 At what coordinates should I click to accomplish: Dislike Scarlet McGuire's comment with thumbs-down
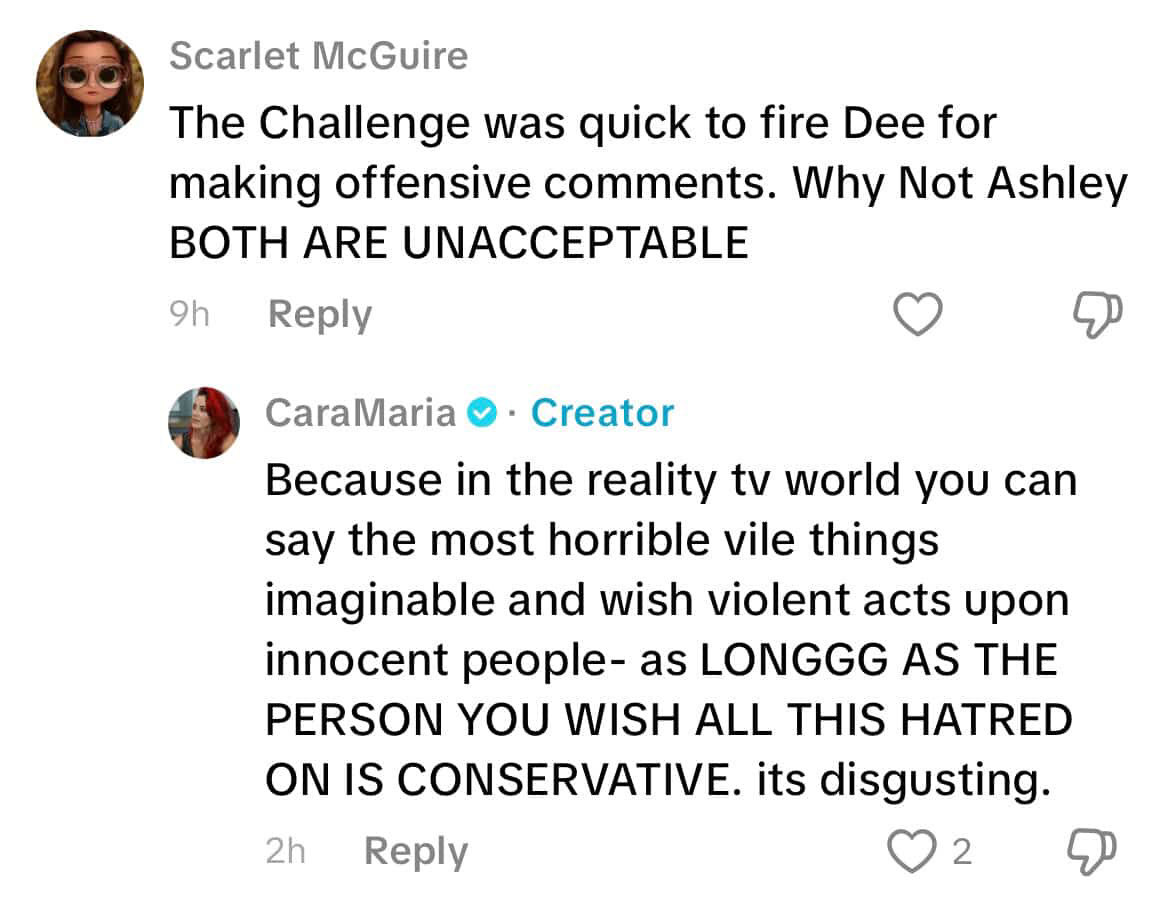pyautogui.click(x=1097, y=315)
